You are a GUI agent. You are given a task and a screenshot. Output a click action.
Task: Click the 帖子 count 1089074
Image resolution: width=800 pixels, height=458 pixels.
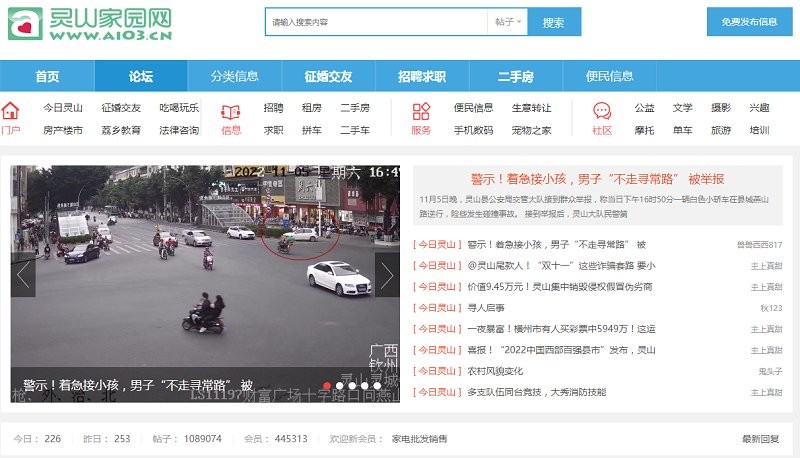click(x=203, y=439)
